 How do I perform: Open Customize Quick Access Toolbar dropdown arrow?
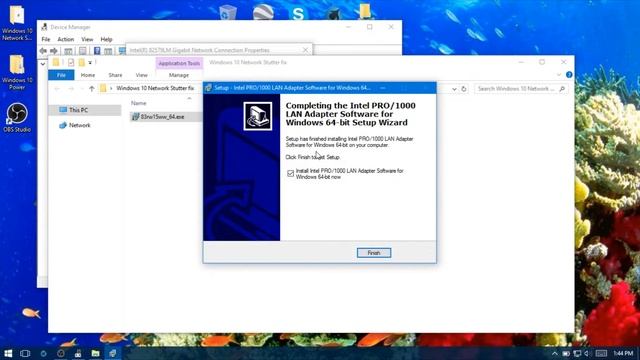[x=90, y=62]
